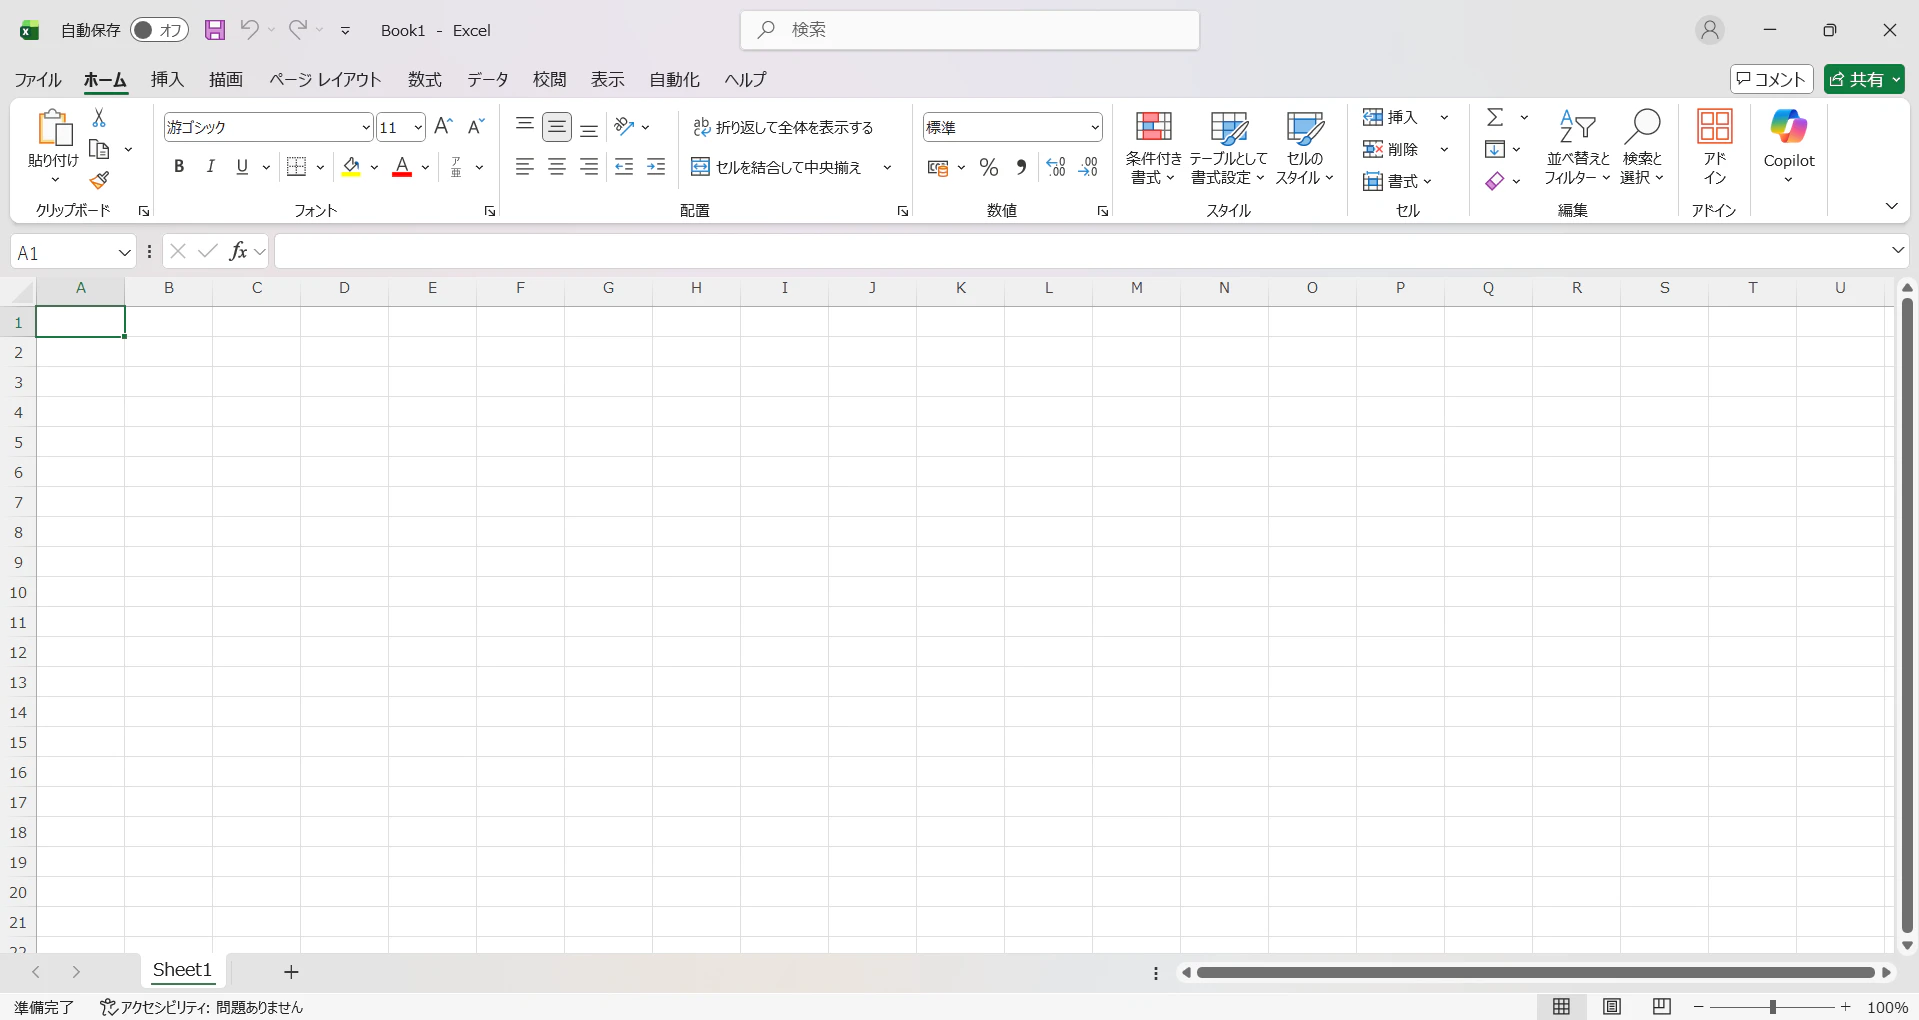Image resolution: width=1919 pixels, height=1020 pixels.
Task: Apply the red font color
Action: pyautogui.click(x=402, y=167)
